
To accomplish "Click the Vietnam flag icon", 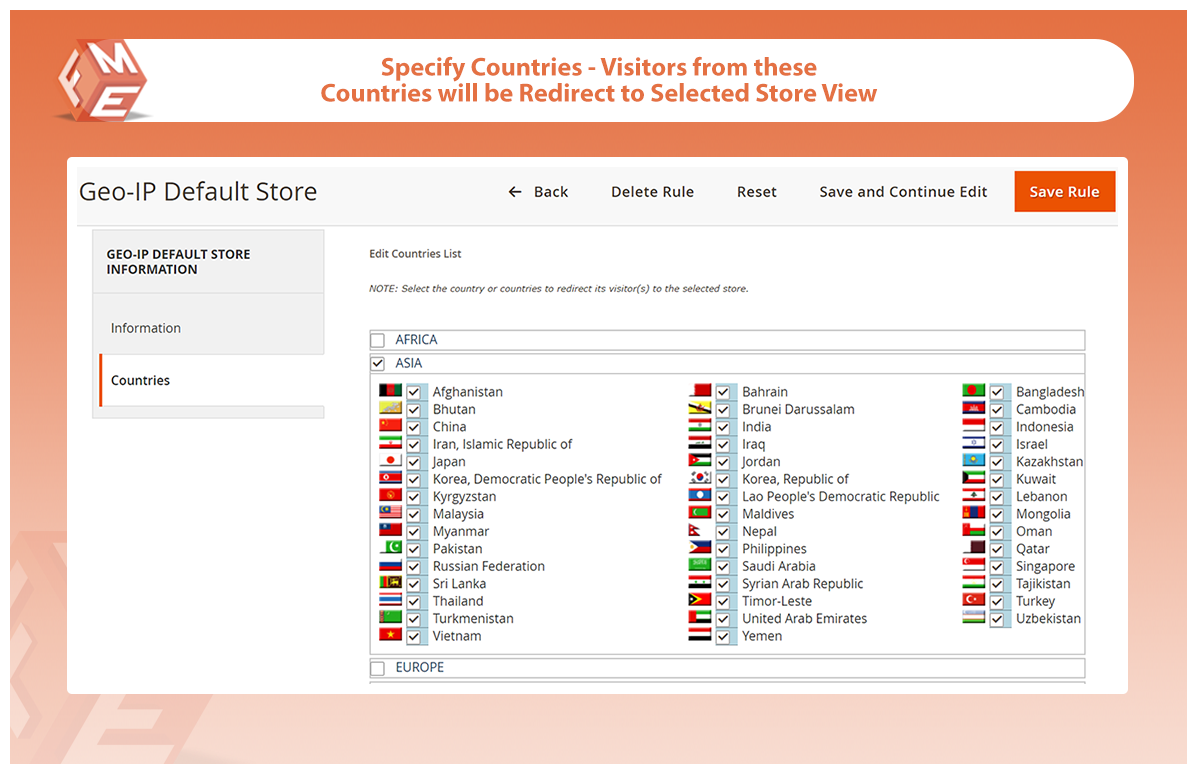I will pyautogui.click(x=390, y=635).
